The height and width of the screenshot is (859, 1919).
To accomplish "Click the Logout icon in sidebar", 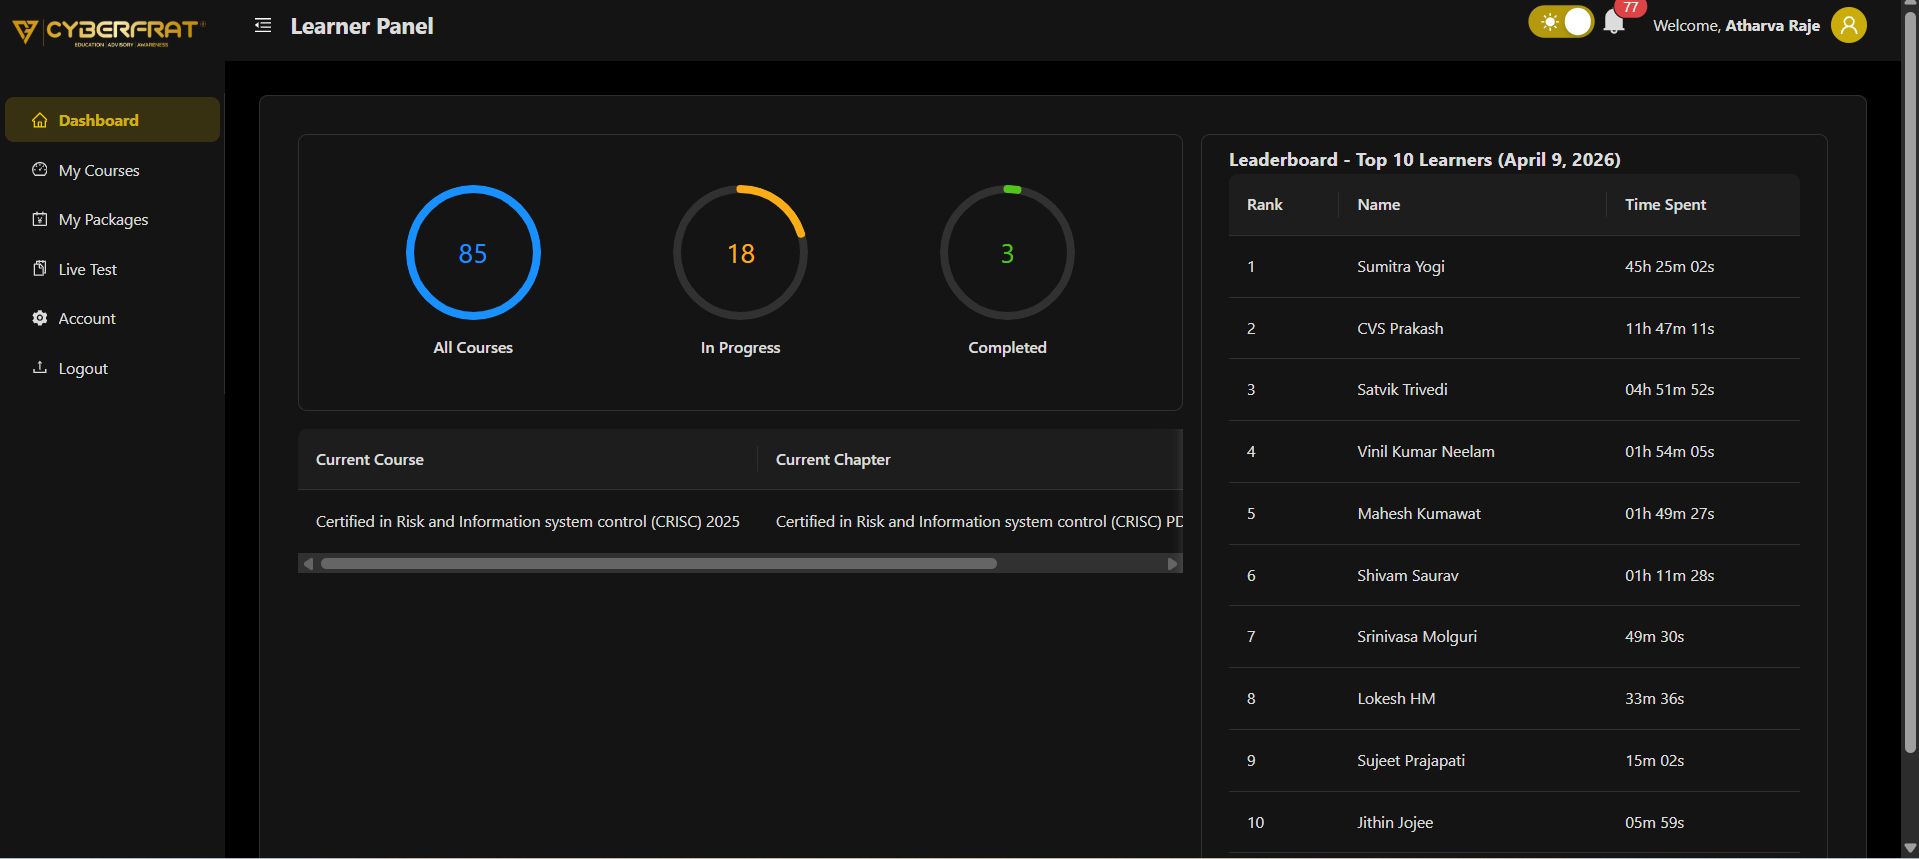I will click(40, 367).
